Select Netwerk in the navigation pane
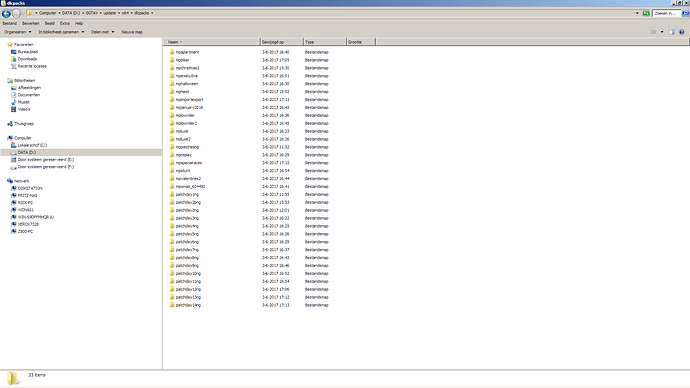This screenshot has width=690, height=388. click(21, 181)
